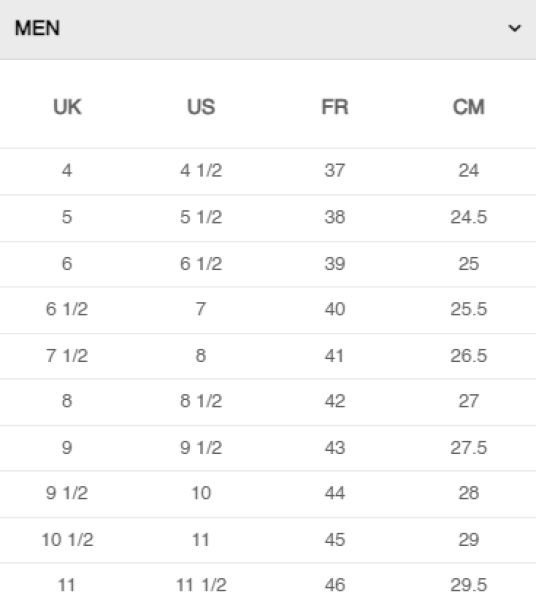Select the US column header
Screen dimensions: 536x600
201,107
